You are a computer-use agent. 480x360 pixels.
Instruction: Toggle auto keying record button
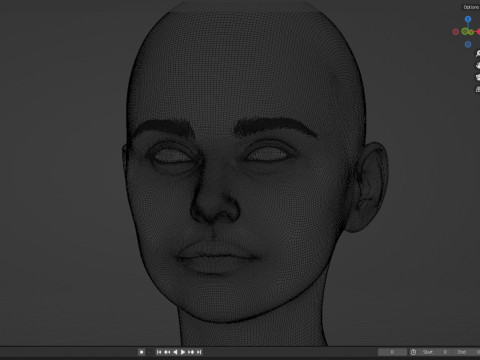(x=142, y=352)
